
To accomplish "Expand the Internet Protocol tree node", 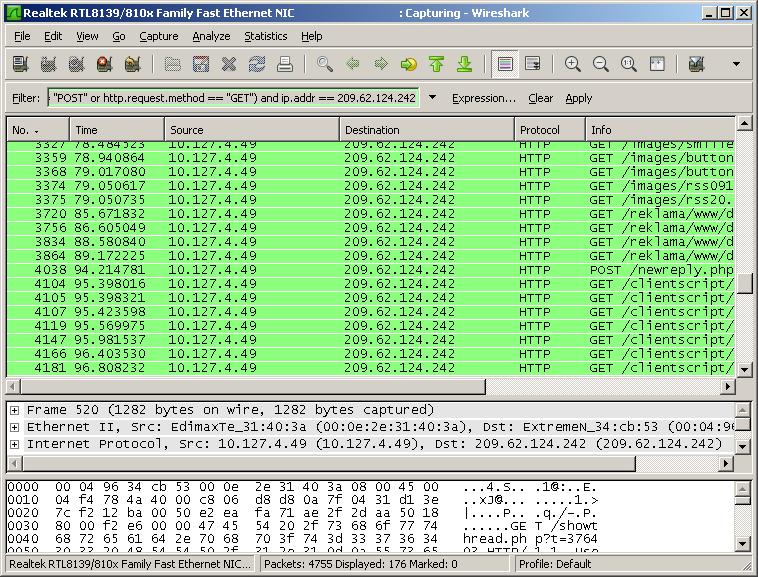I will [x=15, y=444].
